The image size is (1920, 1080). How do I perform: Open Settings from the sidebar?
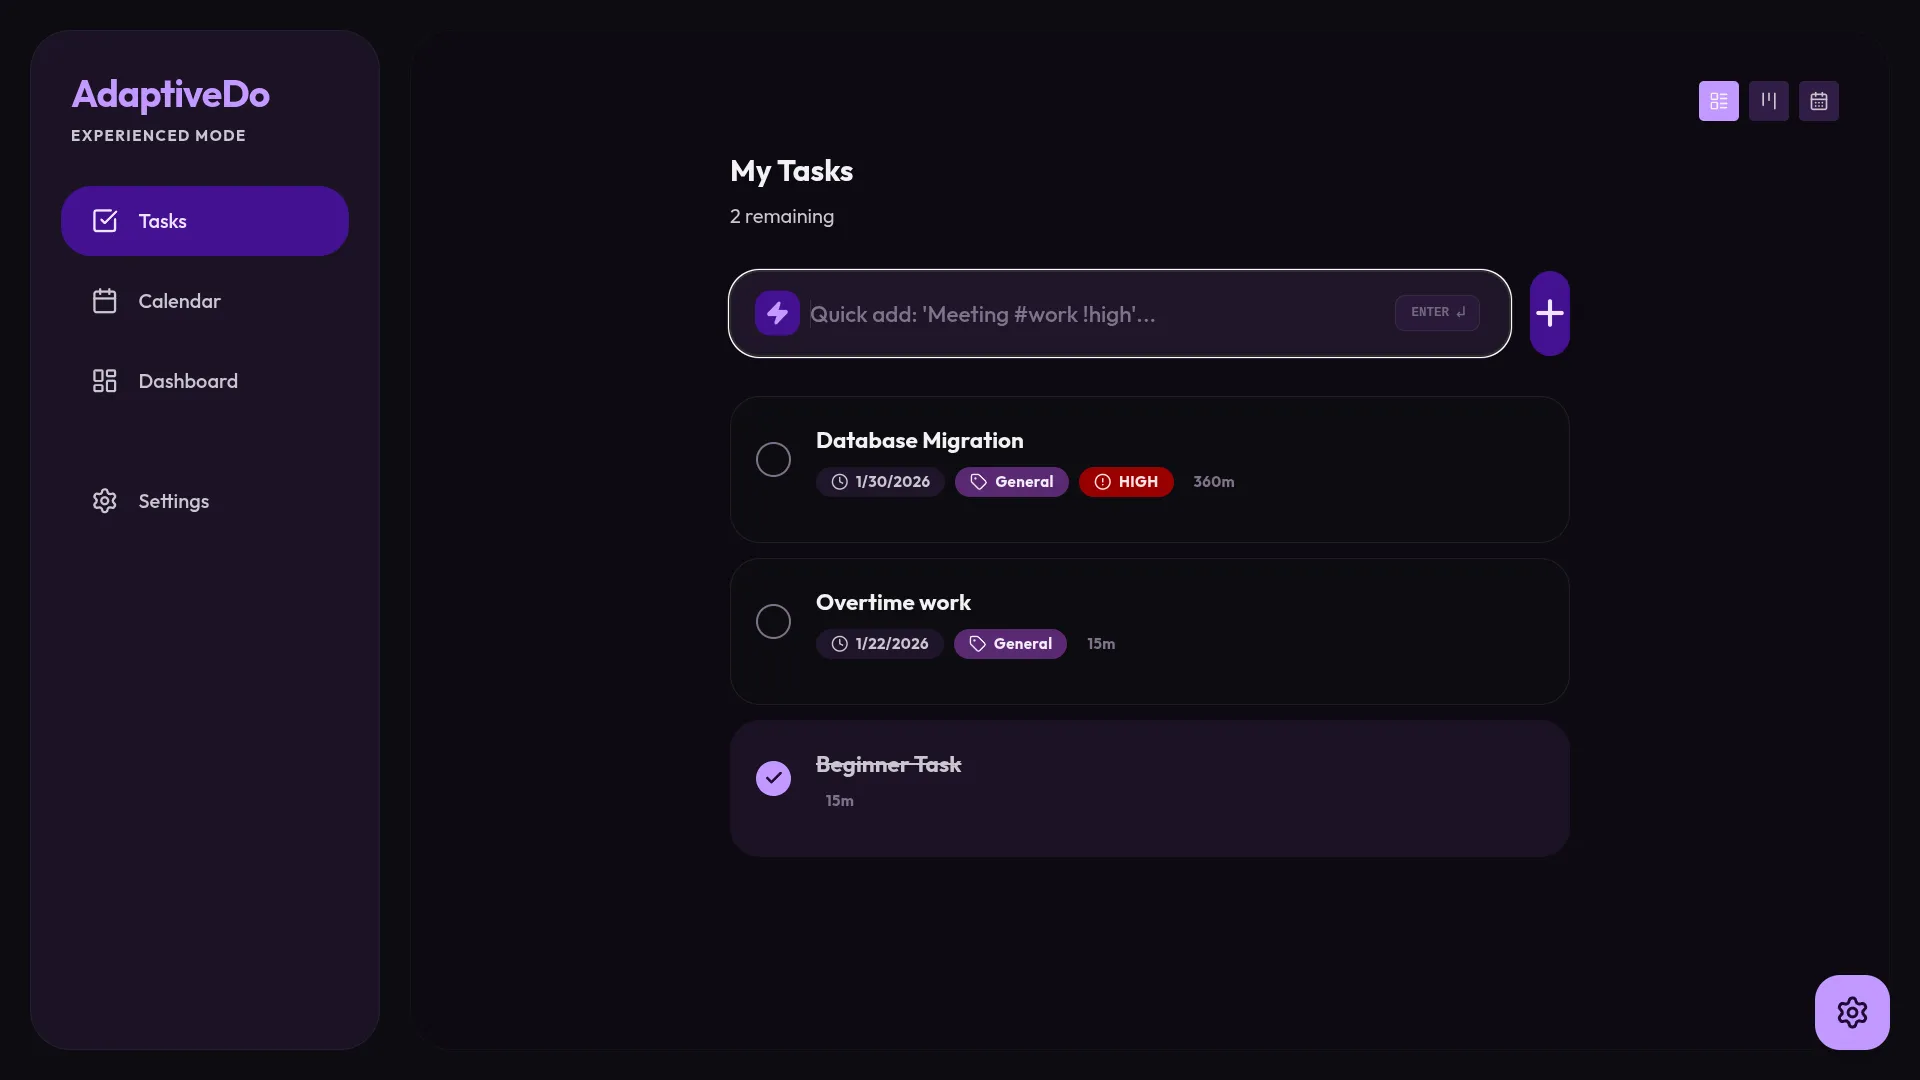tap(173, 501)
